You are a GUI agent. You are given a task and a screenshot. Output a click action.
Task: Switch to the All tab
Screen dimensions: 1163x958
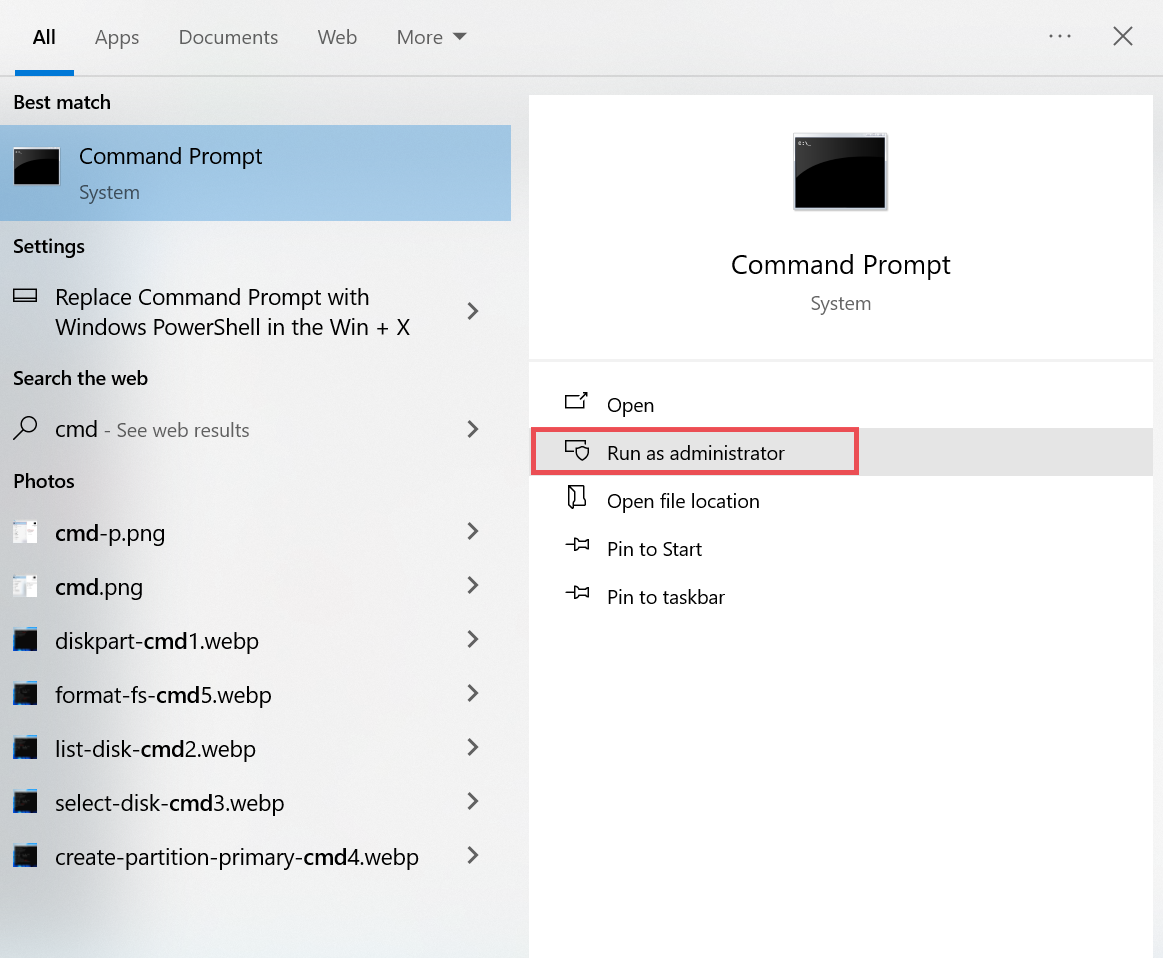click(44, 37)
